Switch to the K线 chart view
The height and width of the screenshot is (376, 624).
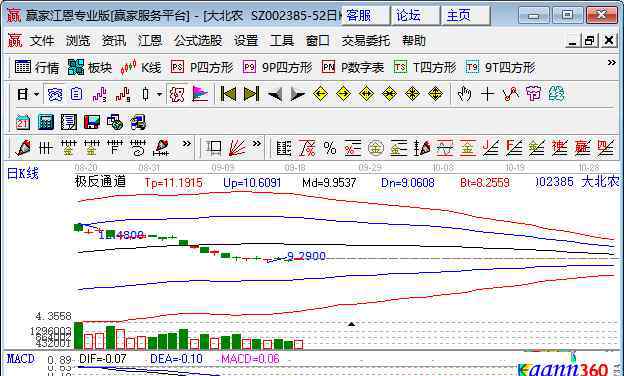[141, 67]
